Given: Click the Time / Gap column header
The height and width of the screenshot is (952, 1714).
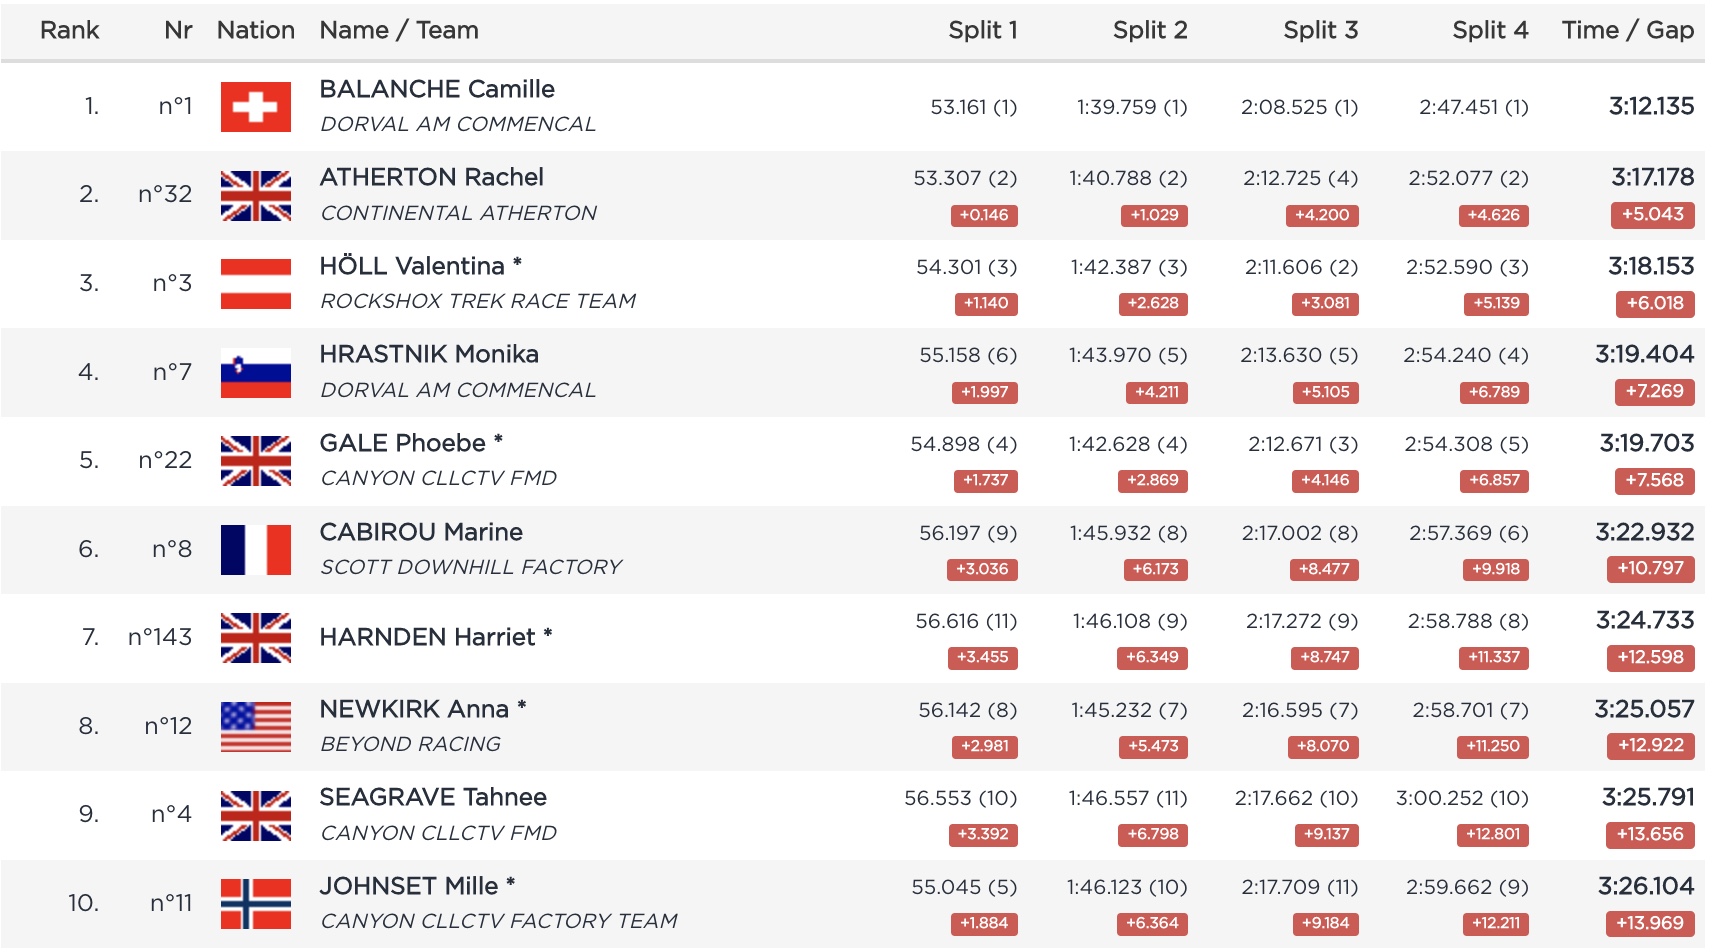Looking at the screenshot, I should pyautogui.click(x=1627, y=30).
